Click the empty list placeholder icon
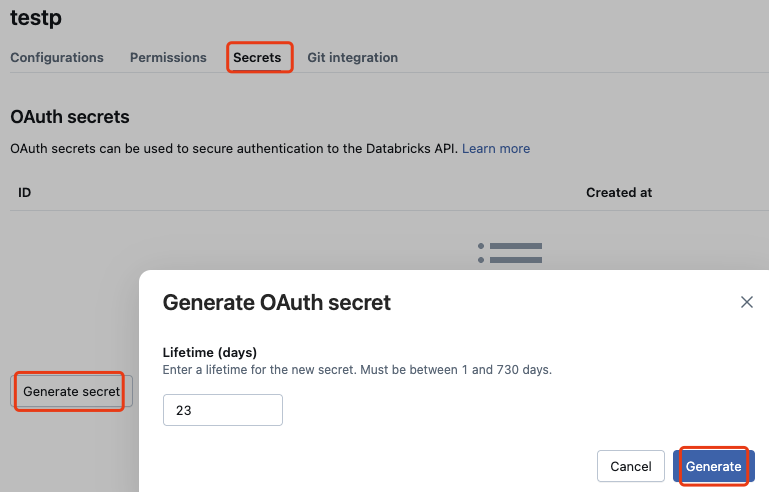The width and height of the screenshot is (769, 492). pyautogui.click(x=510, y=253)
